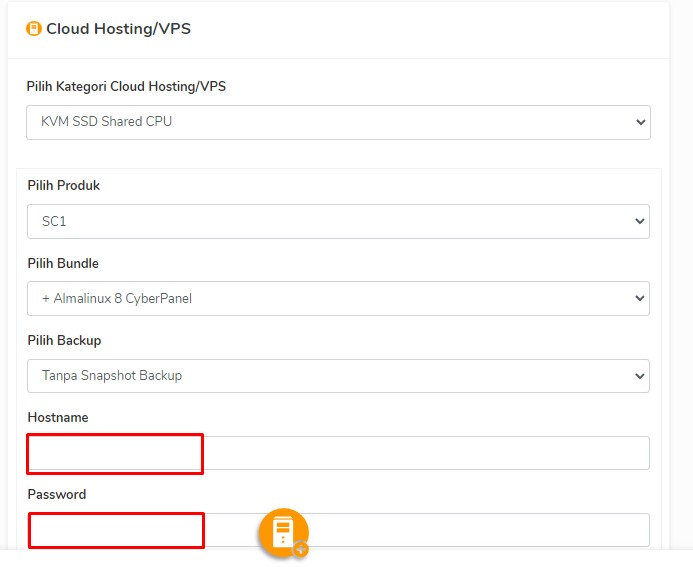The height and width of the screenshot is (567, 693).
Task: Click the orange Cloud Hosting/VPS header icon
Action: coord(34,29)
